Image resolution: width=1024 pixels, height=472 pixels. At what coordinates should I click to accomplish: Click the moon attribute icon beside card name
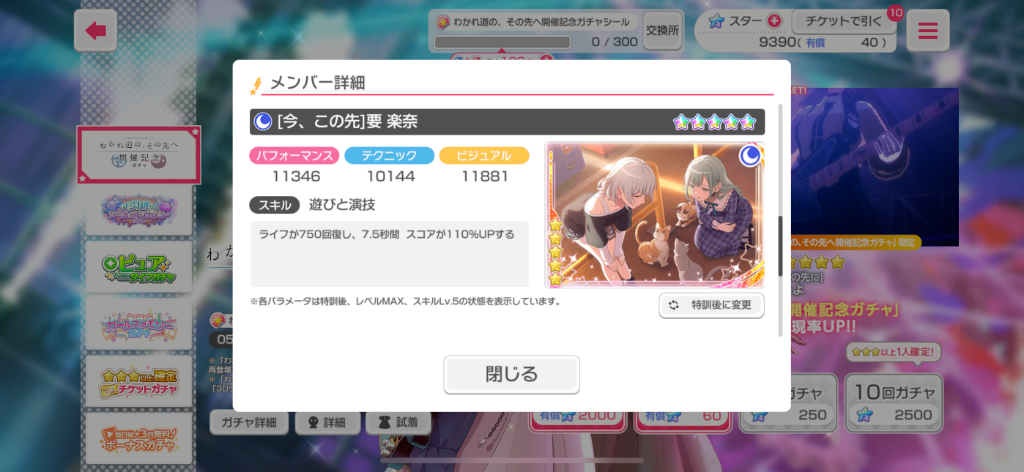pyautogui.click(x=263, y=121)
